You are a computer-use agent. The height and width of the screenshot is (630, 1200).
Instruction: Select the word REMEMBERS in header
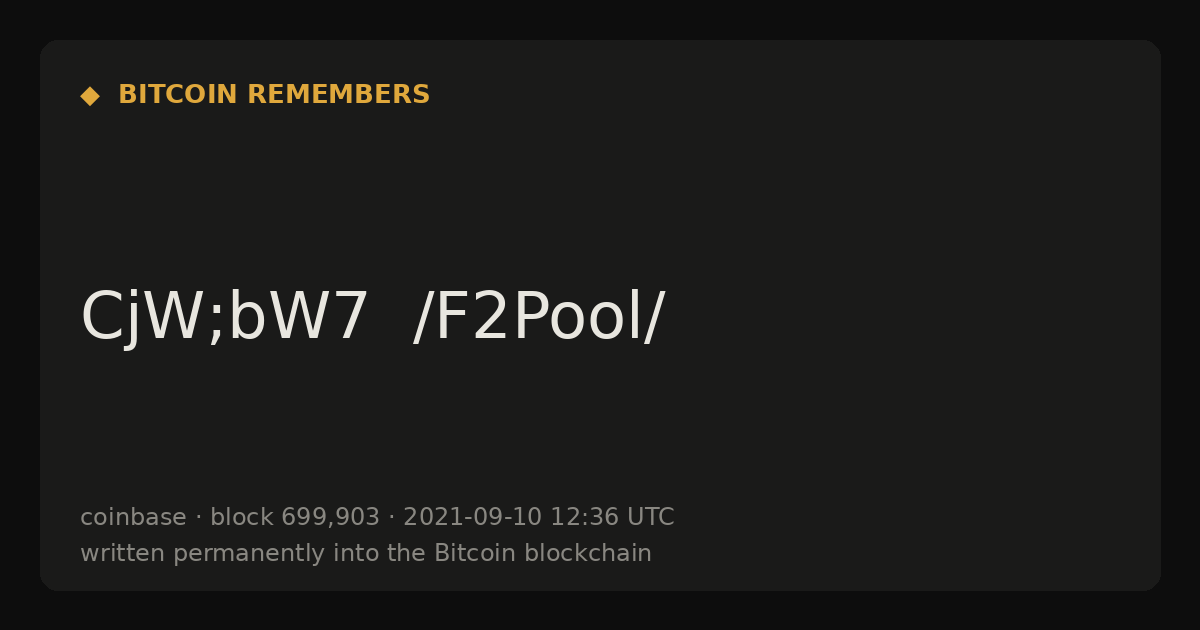338,95
